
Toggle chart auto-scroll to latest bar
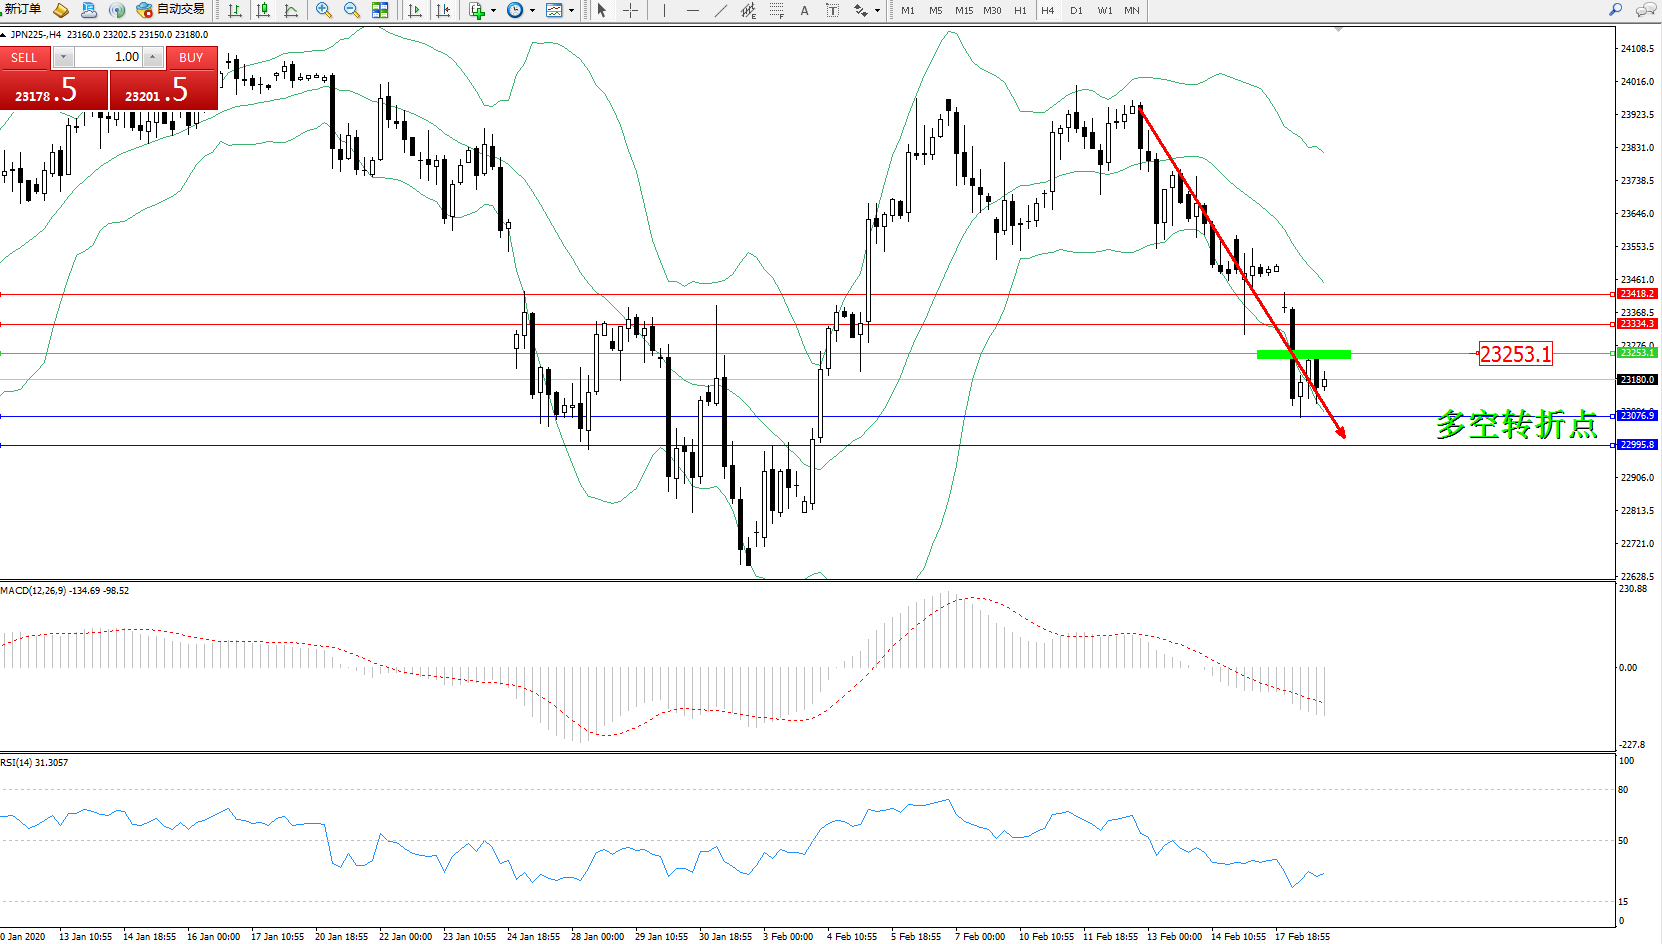click(x=415, y=10)
